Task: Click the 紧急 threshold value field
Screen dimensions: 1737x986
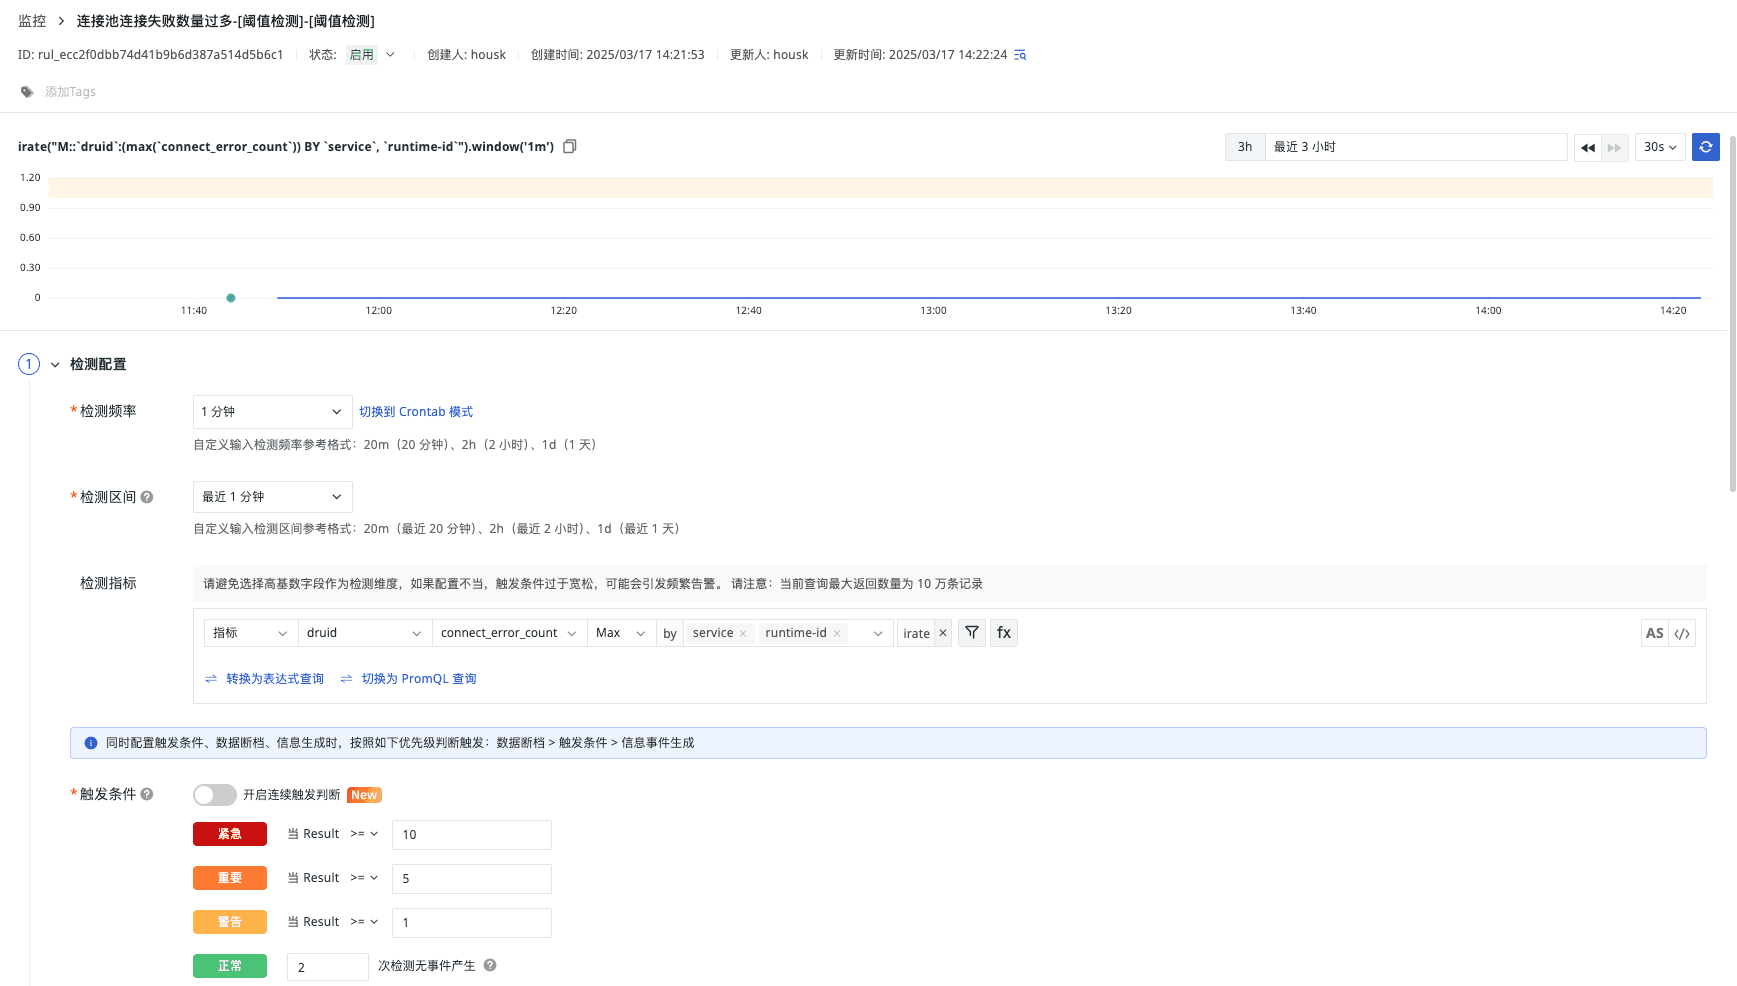Action: coord(471,835)
